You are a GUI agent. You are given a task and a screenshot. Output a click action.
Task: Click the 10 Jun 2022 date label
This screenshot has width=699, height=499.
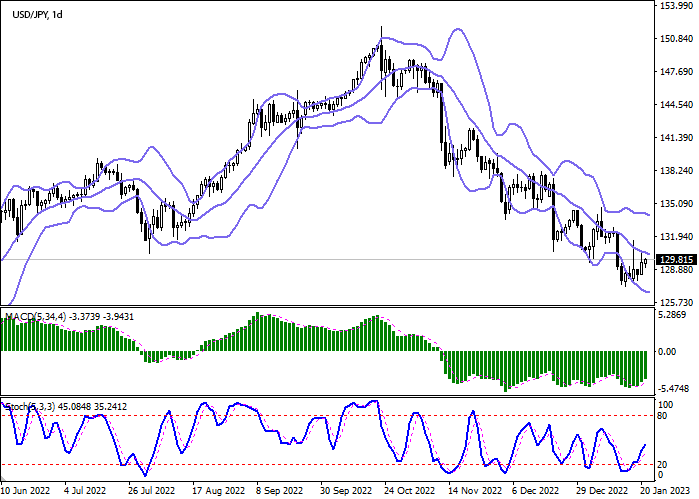(x=25, y=491)
